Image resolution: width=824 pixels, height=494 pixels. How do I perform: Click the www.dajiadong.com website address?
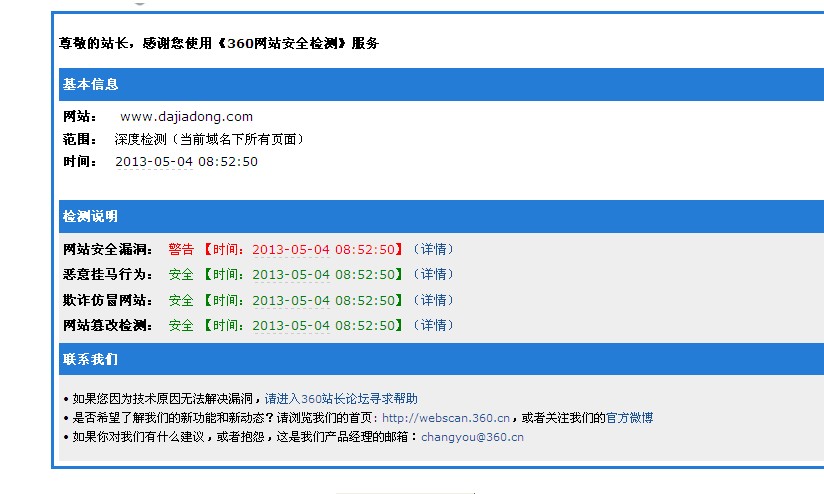click(186, 117)
